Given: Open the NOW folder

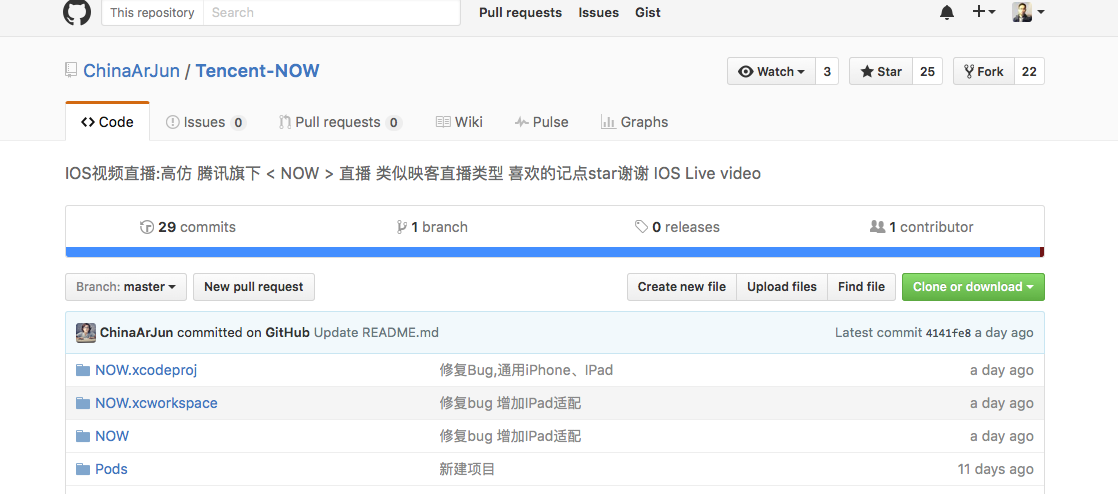Looking at the screenshot, I should (x=112, y=436).
